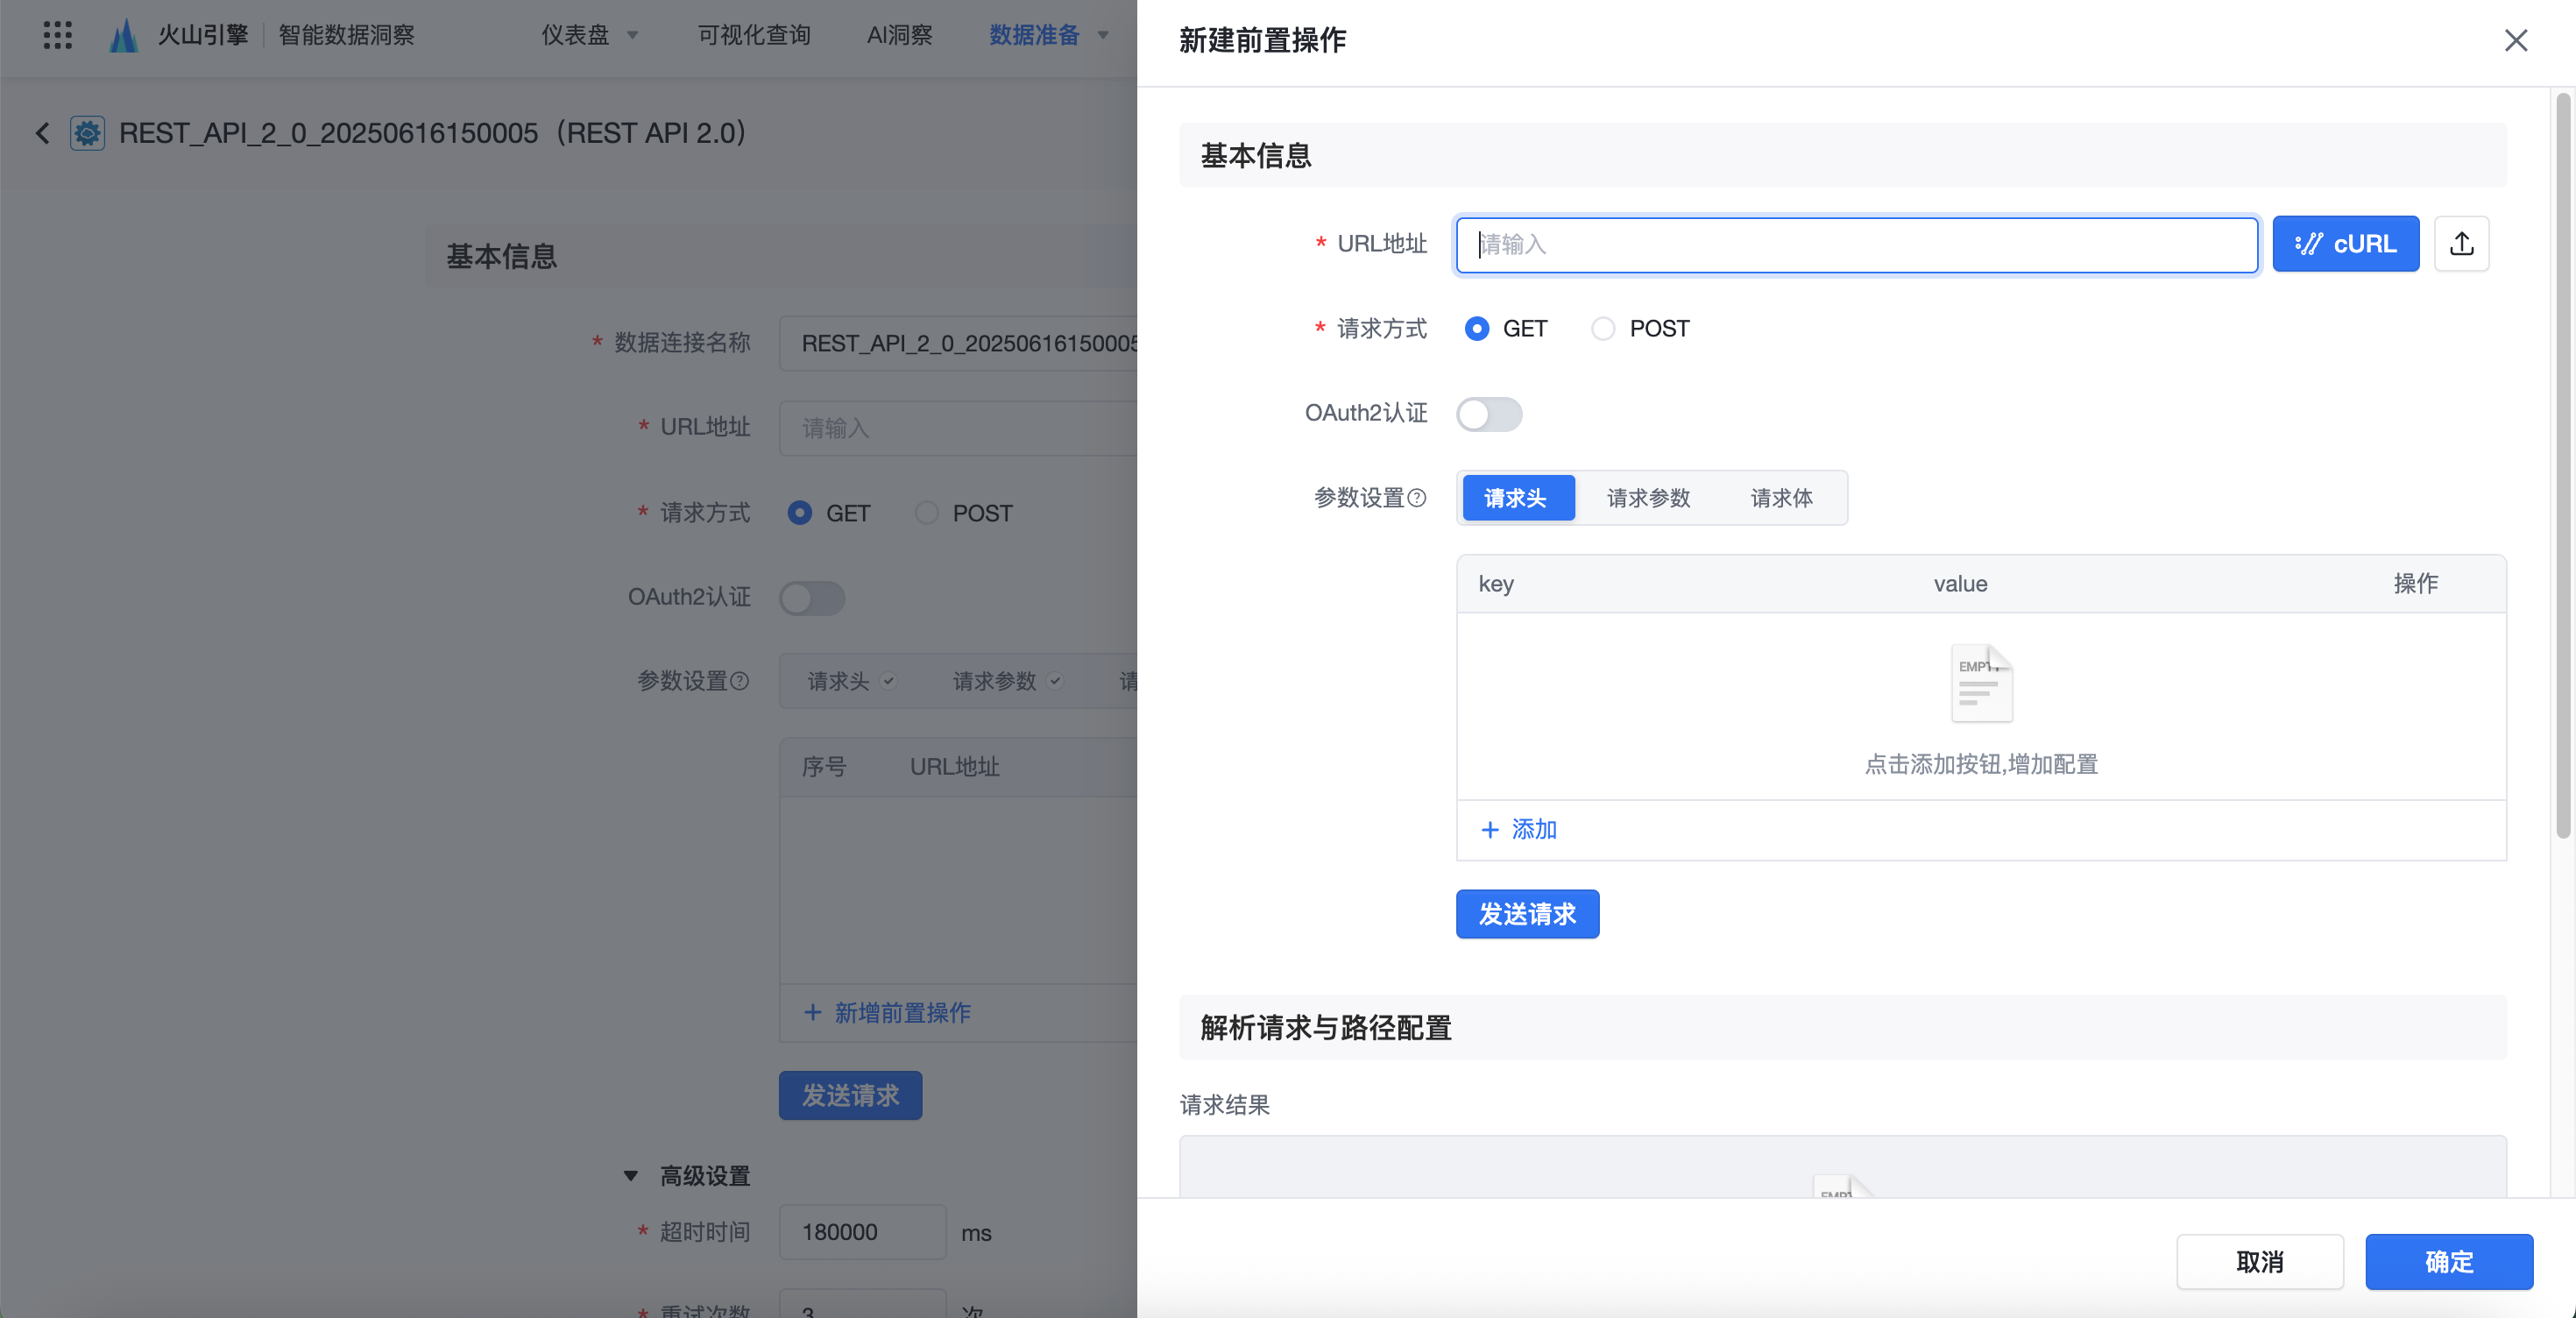Click the 取消 button

point(2259,1262)
